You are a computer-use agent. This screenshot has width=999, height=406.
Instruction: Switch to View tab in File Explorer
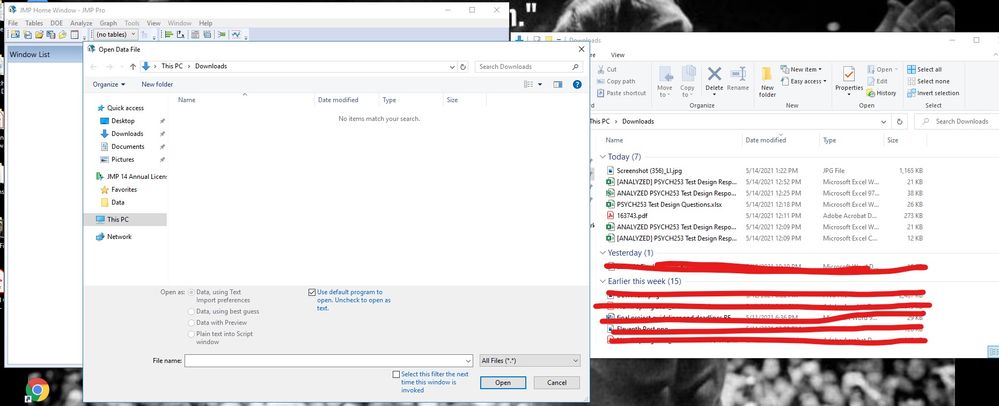pos(617,55)
